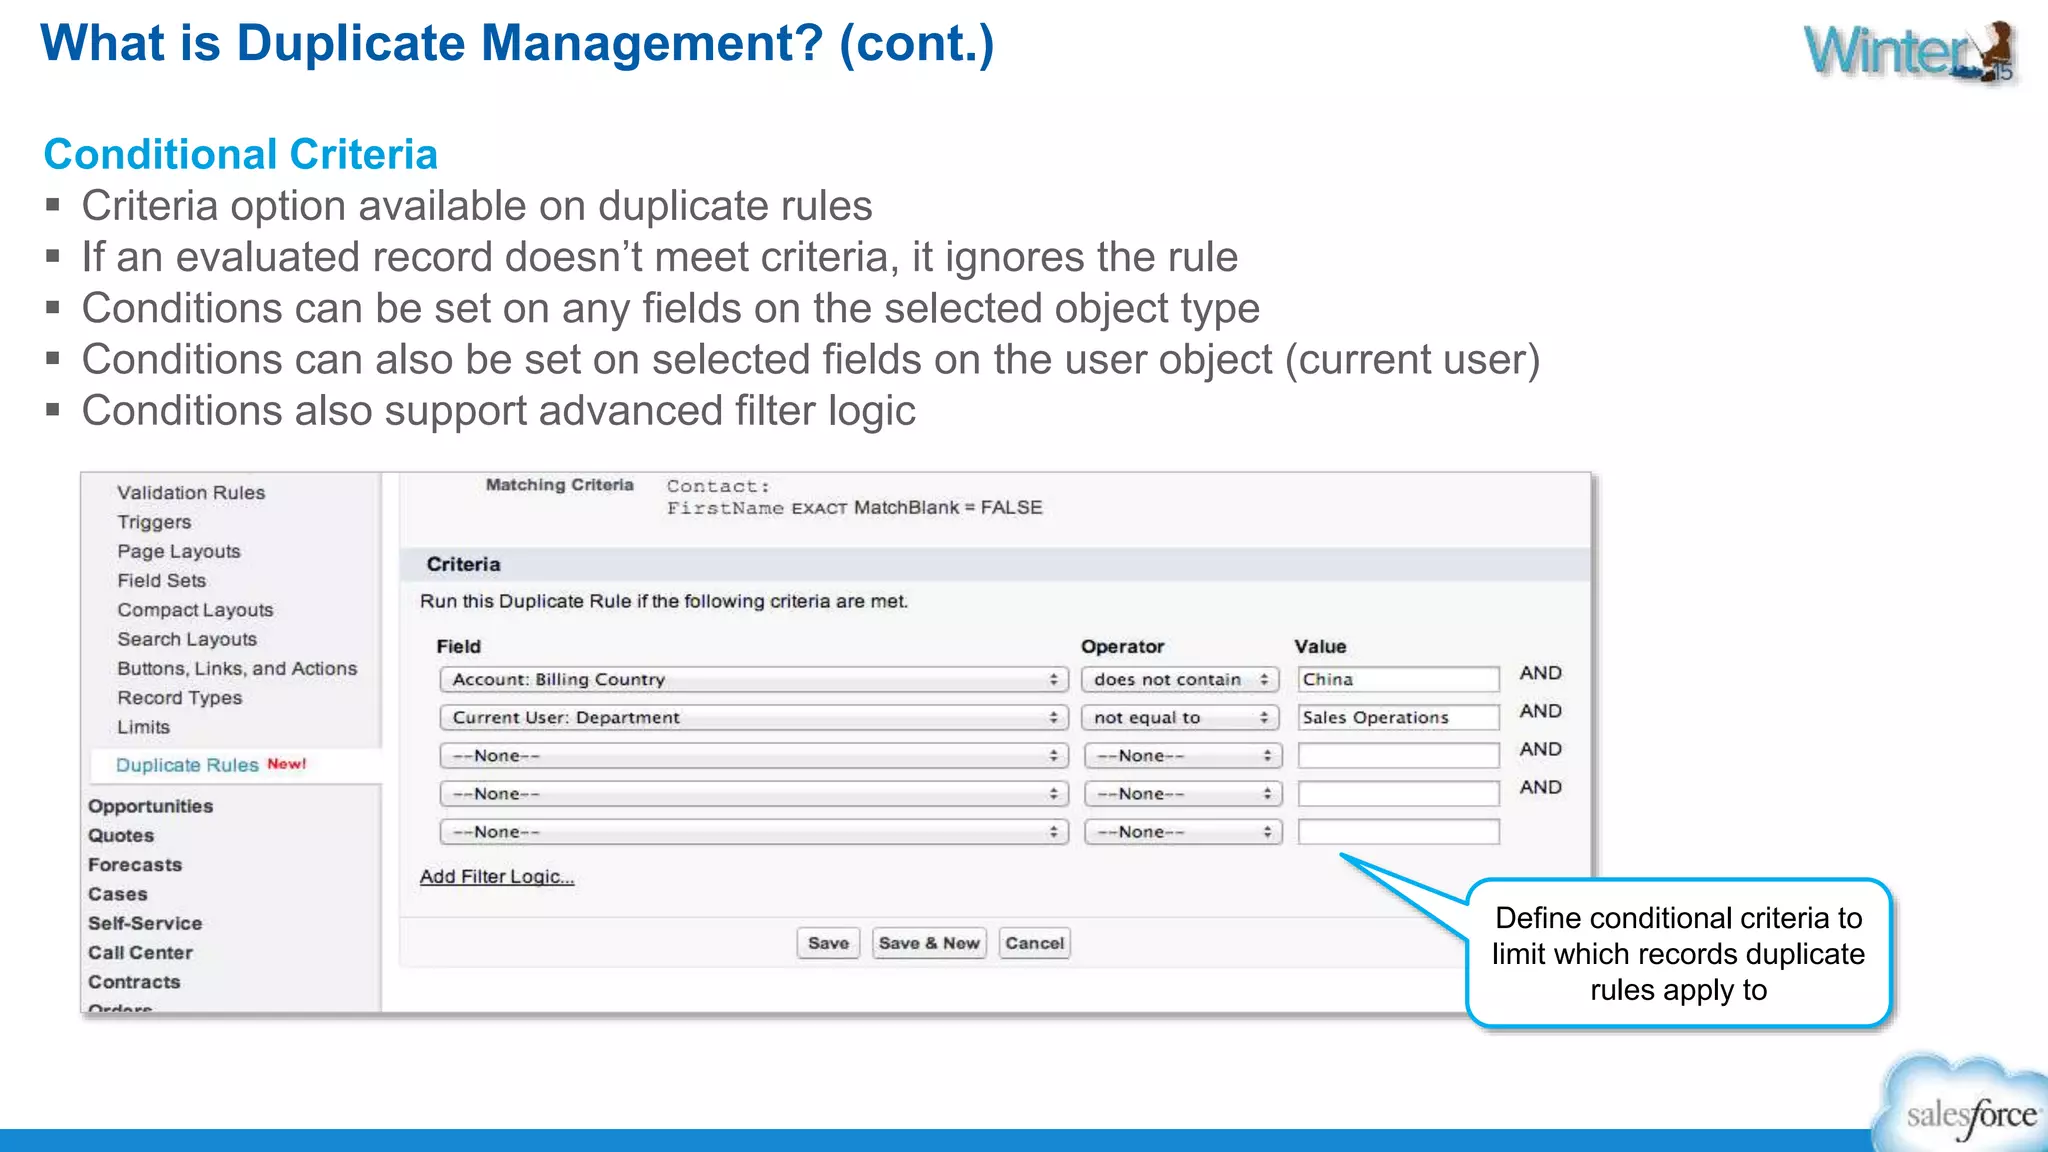
Task: Click the Save & New button
Action: 929,943
